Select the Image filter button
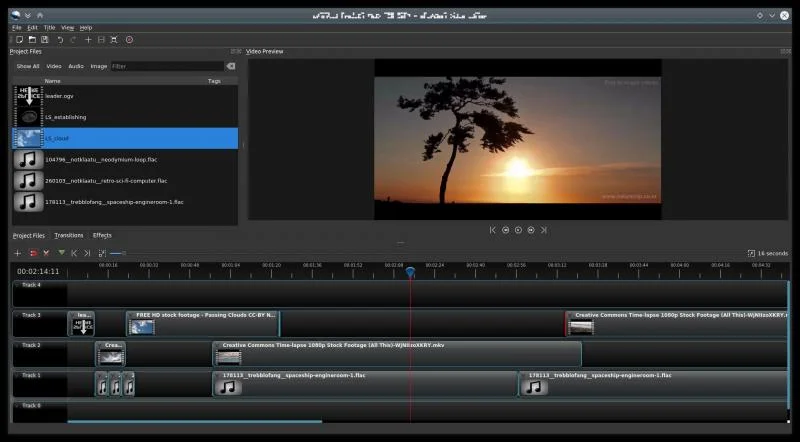 tap(98, 66)
